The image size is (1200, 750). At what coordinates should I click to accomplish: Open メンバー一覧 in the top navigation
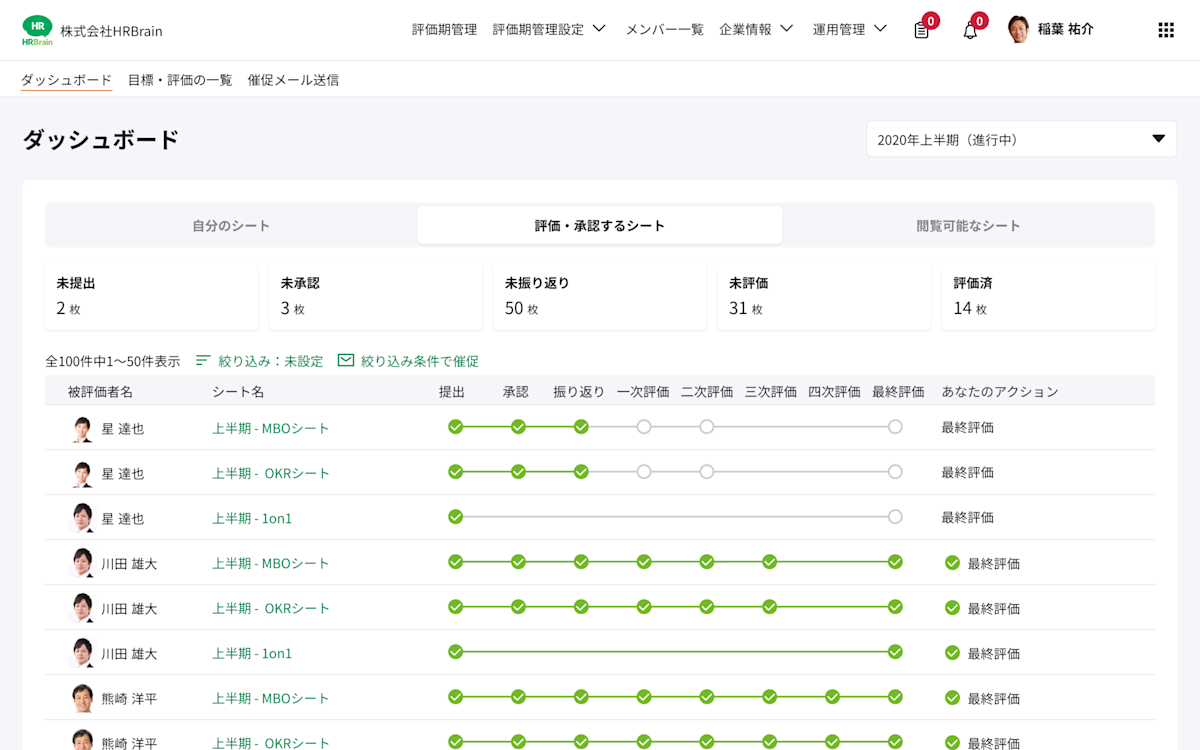pyautogui.click(x=665, y=30)
